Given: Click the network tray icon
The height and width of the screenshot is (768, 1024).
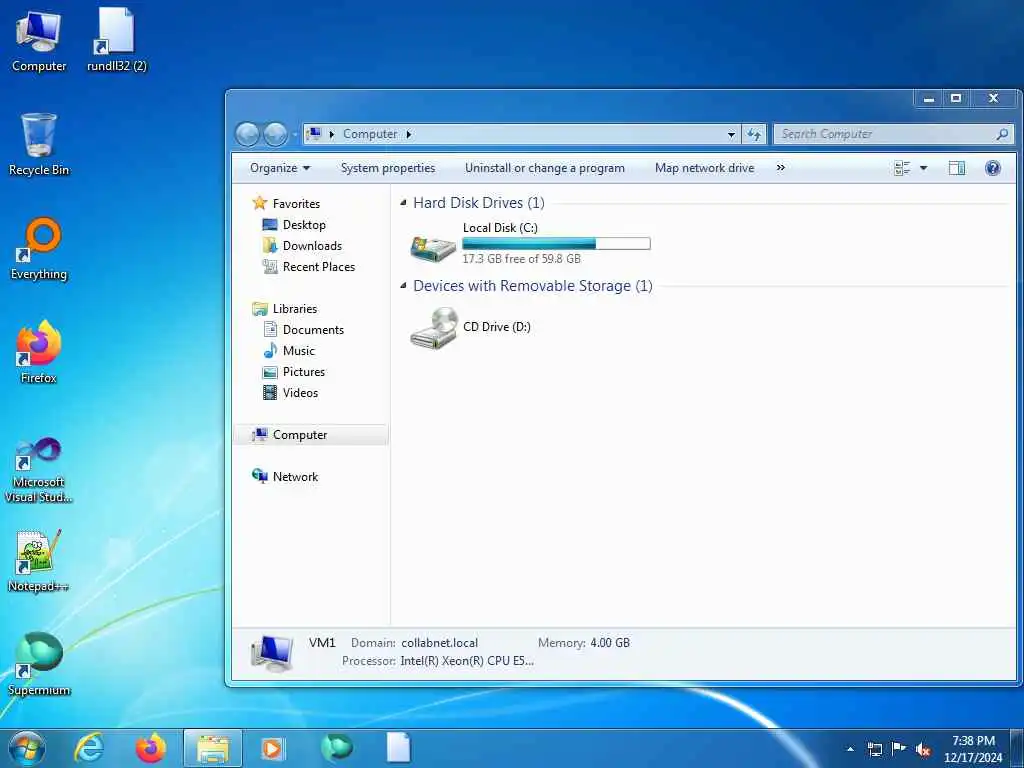Looking at the screenshot, I should coord(874,749).
